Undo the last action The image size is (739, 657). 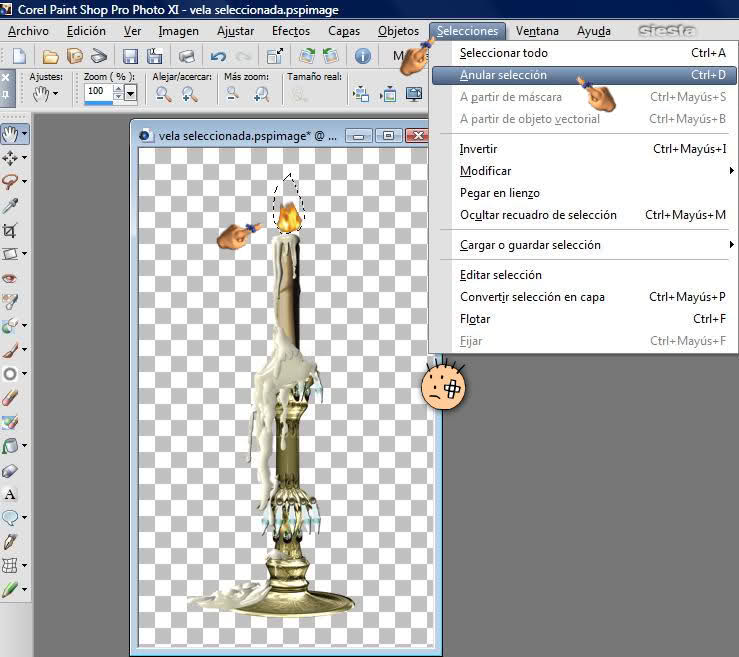[x=218, y=57]
